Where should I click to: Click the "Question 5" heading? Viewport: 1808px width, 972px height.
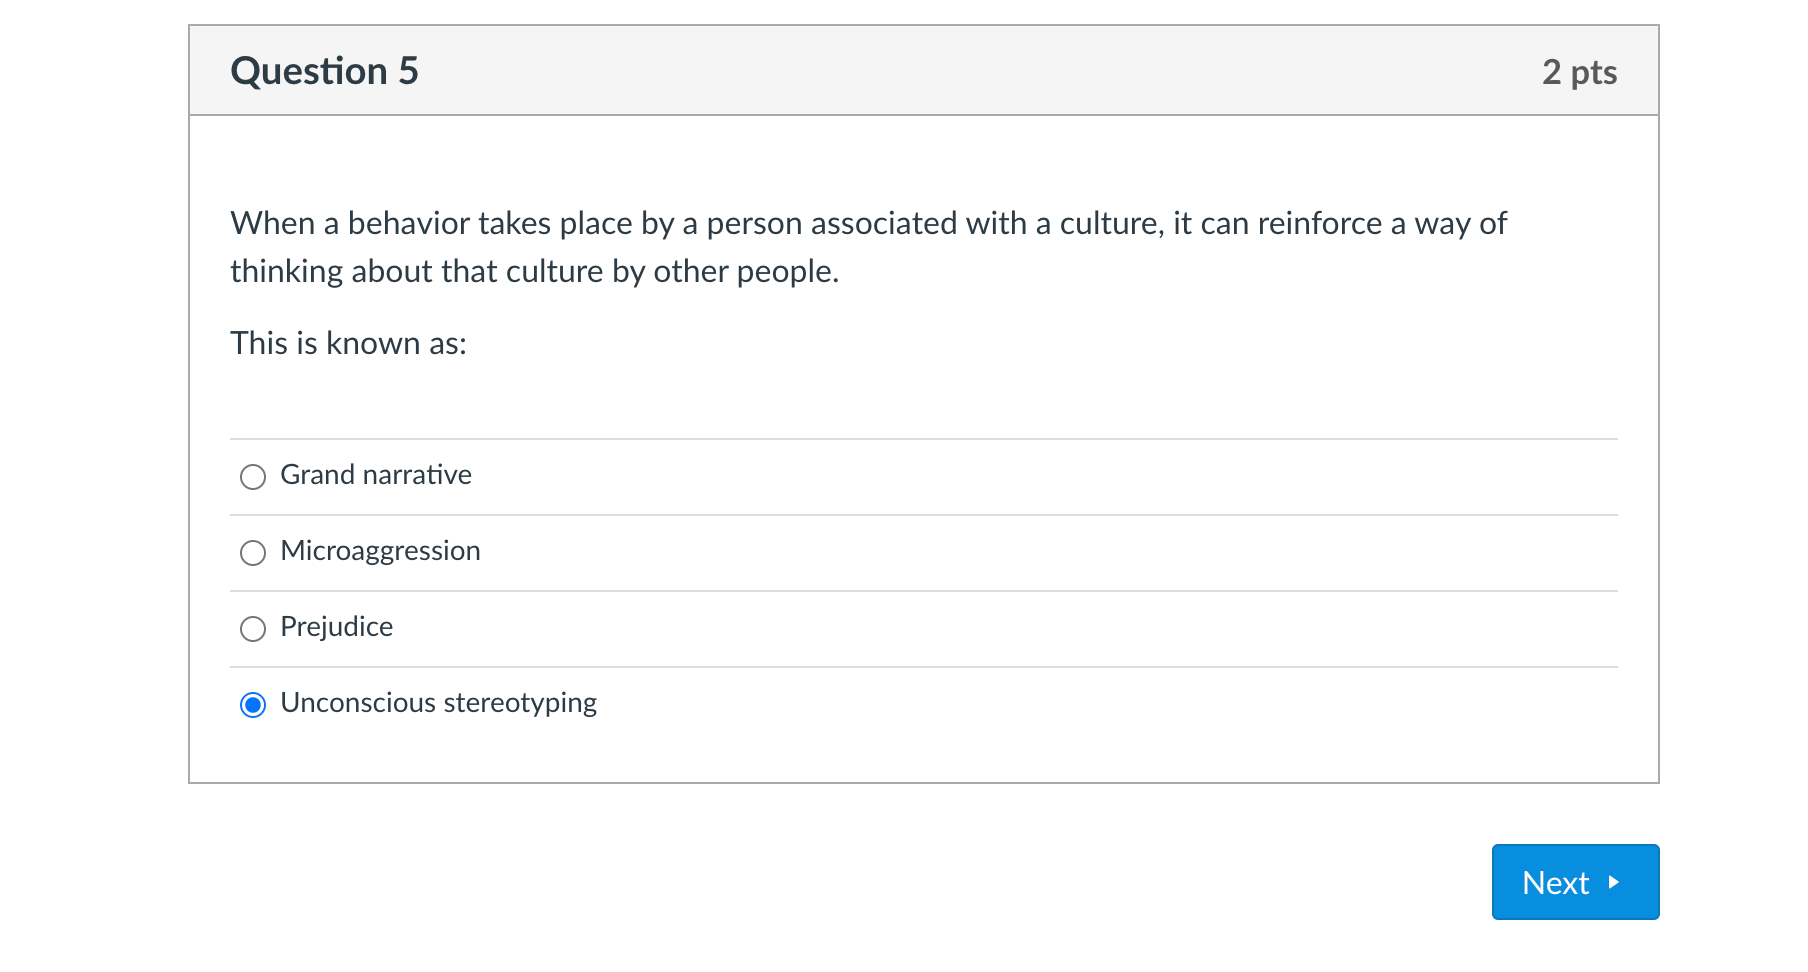point(324,71)
